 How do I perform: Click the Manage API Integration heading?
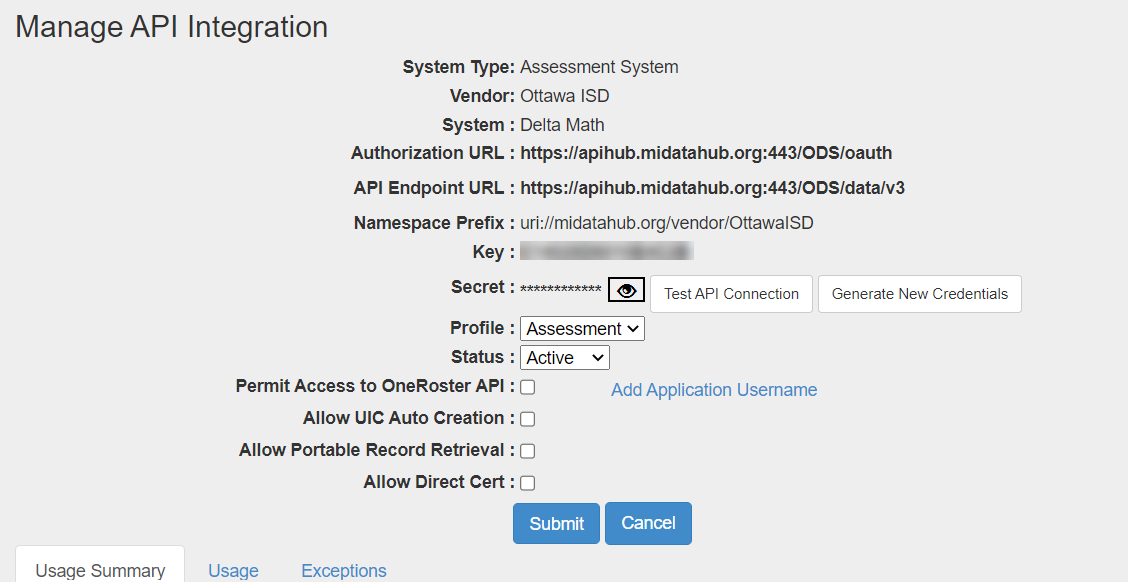click(172, 27)
